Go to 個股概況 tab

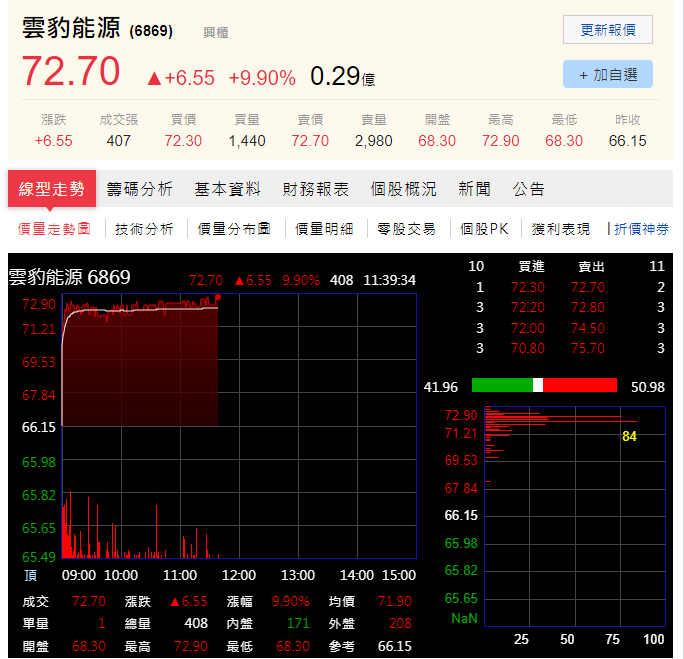pos(404,189)
